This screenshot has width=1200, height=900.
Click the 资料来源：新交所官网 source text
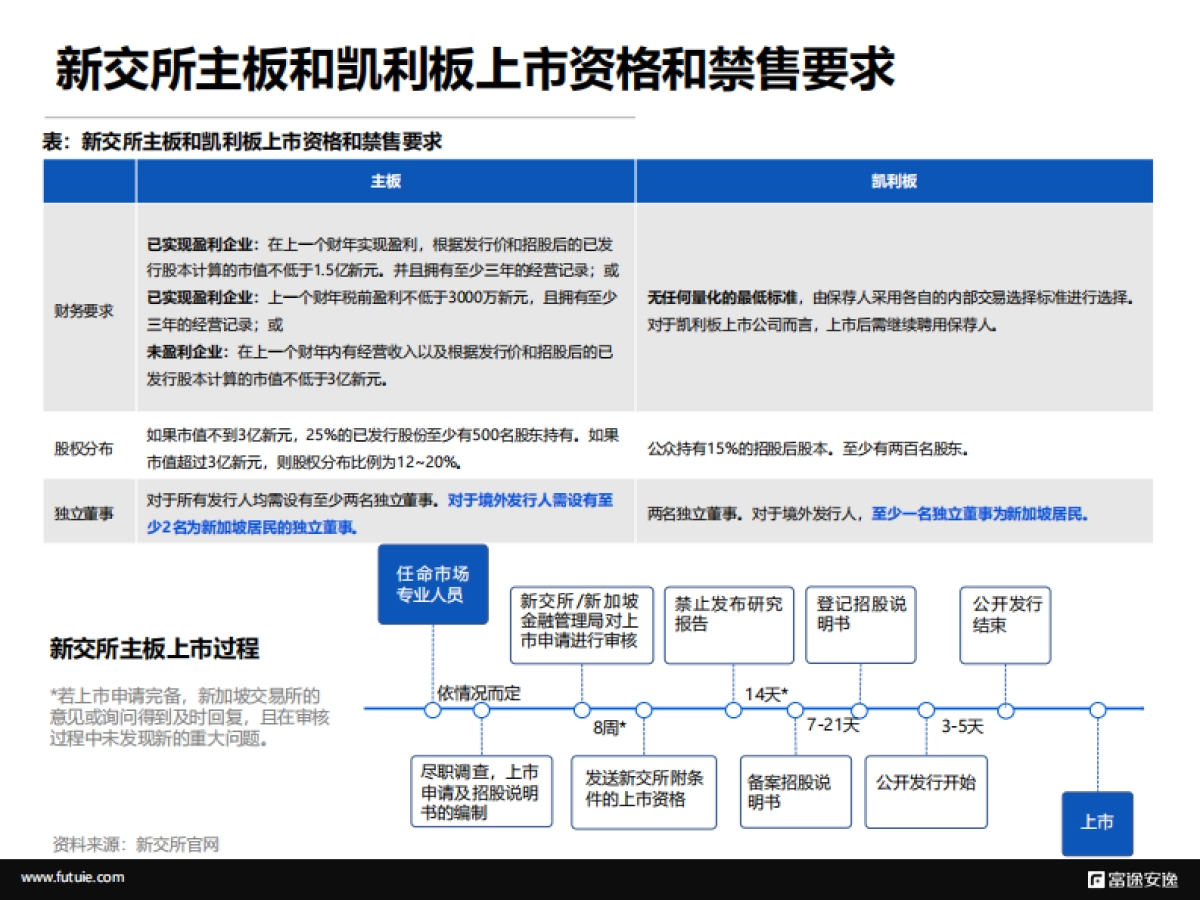140,845
